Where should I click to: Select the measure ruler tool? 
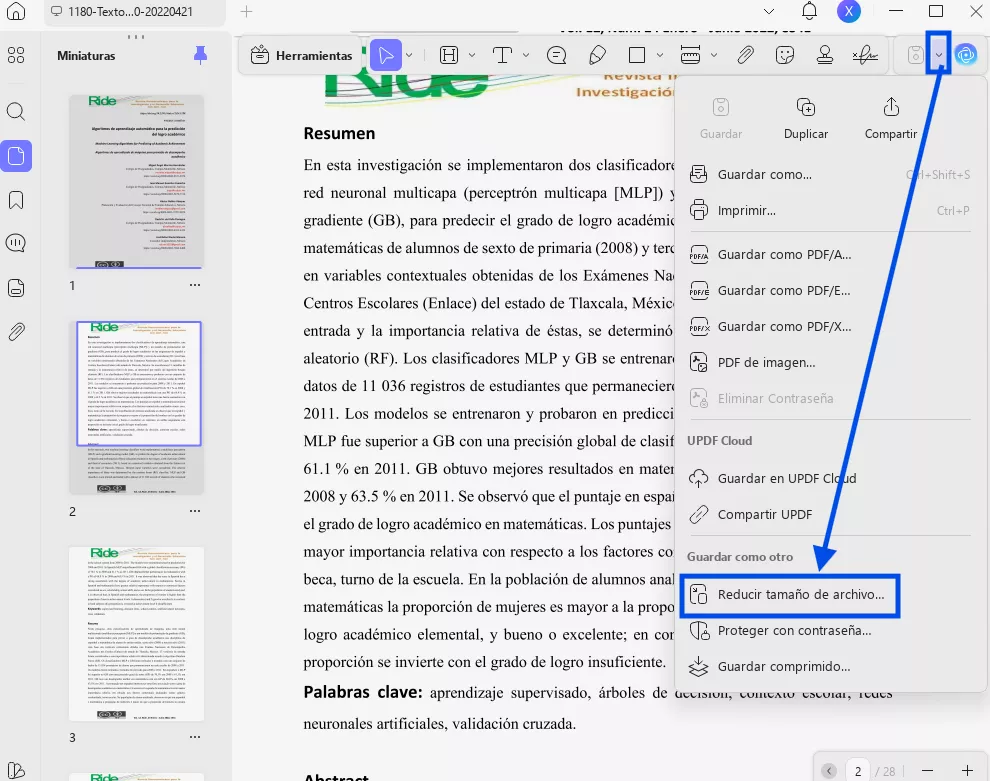(x=690, y=56)
